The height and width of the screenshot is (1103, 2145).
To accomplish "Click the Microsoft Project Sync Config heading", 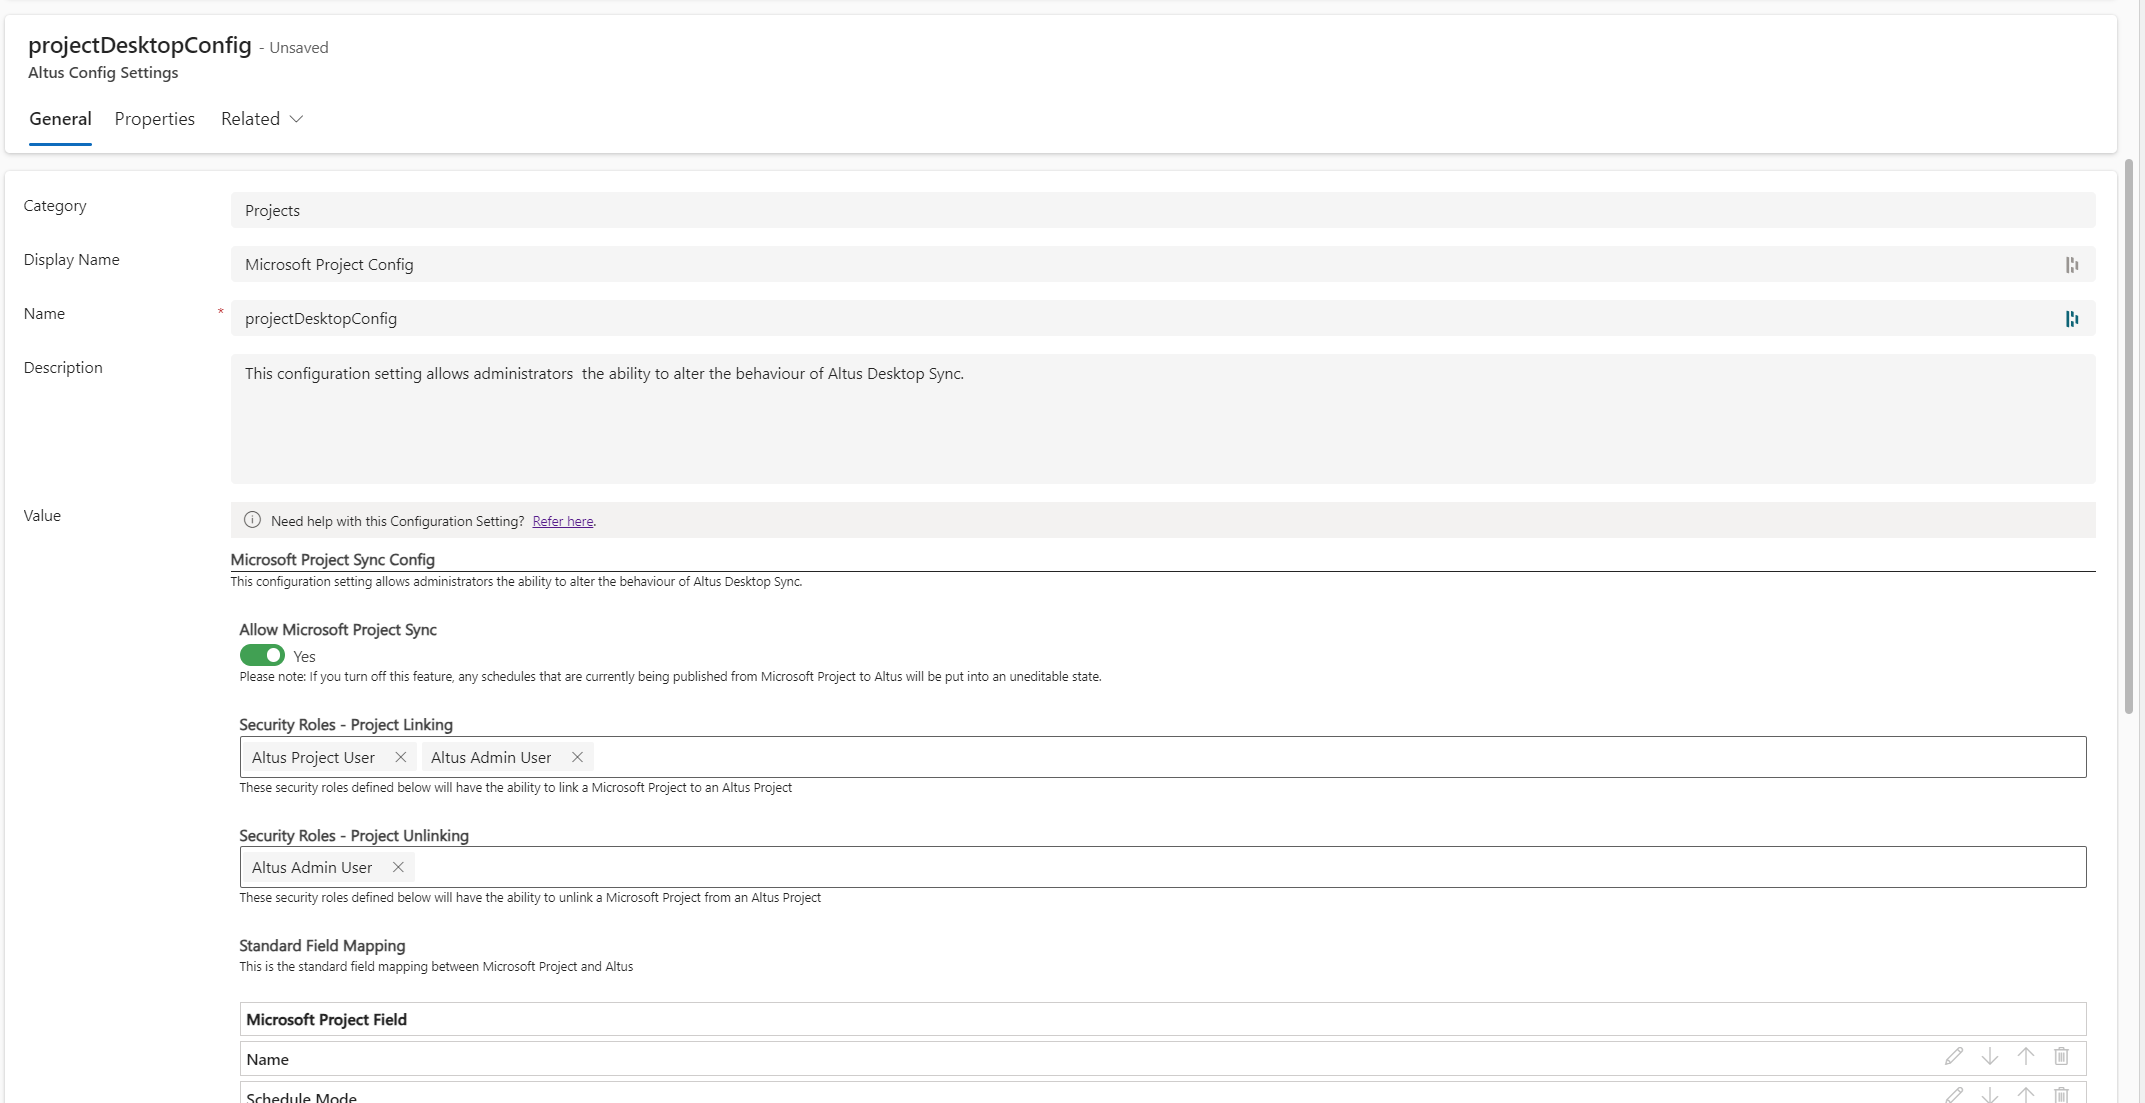I will [x=332, y=559].
